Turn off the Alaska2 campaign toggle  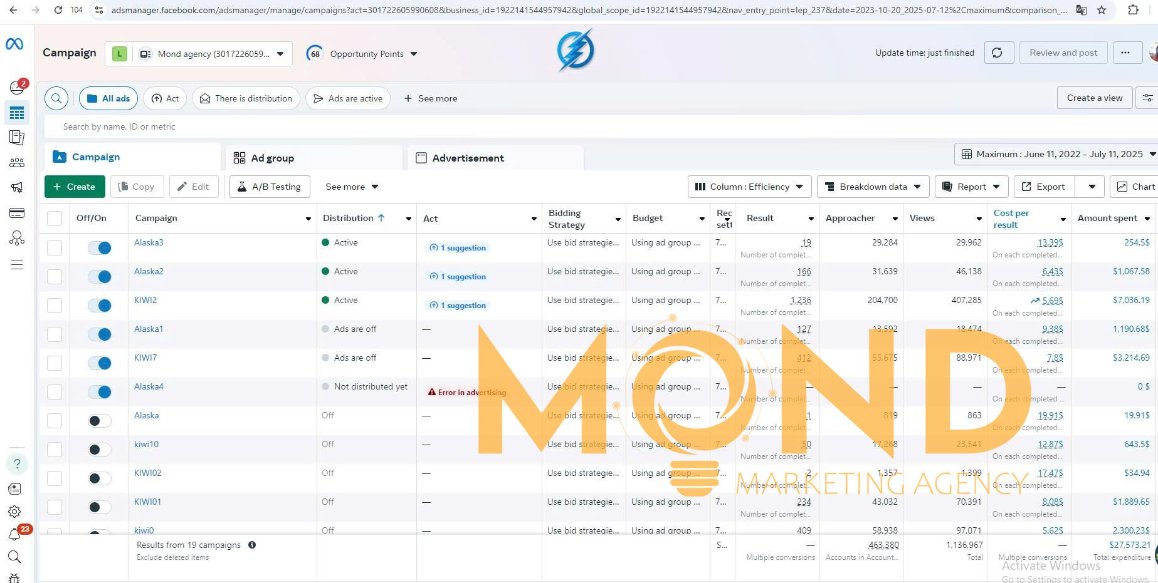tap(100, 276)
